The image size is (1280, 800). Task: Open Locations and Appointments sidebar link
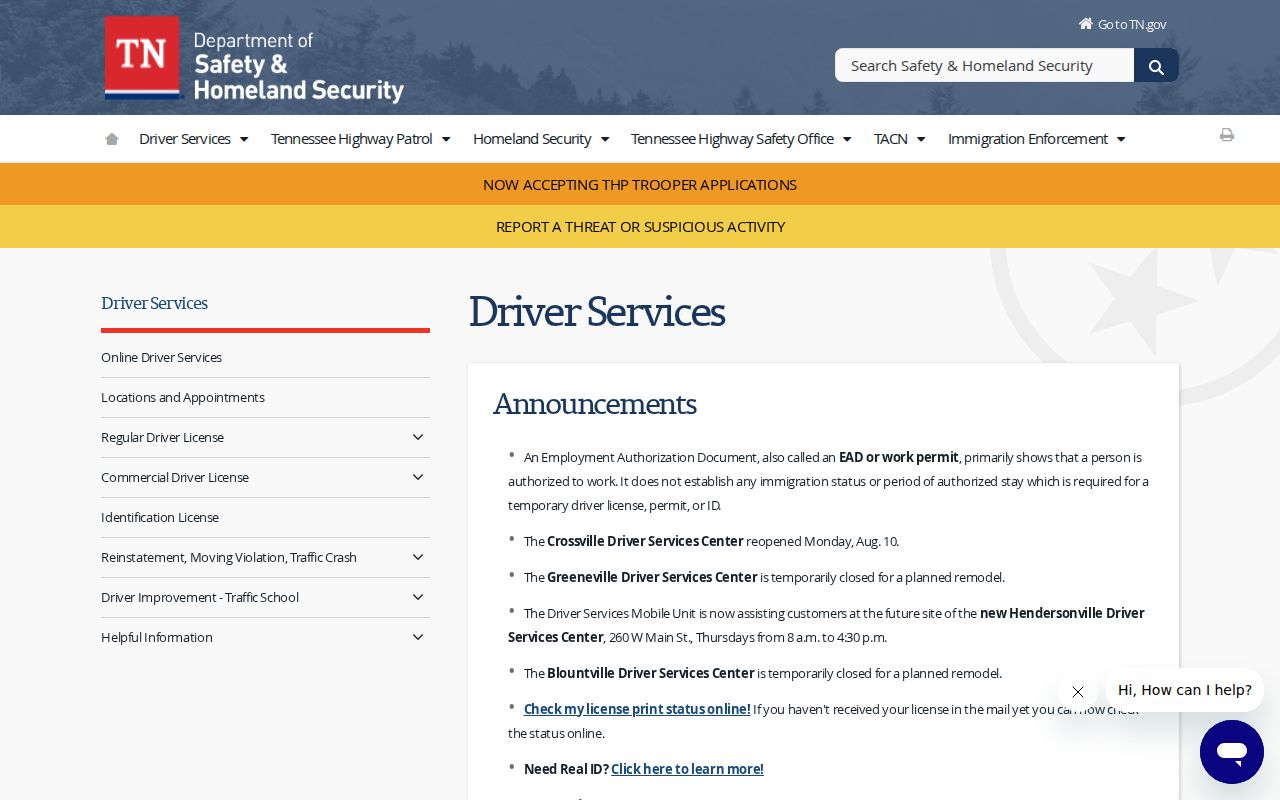[x=183, y=397]
